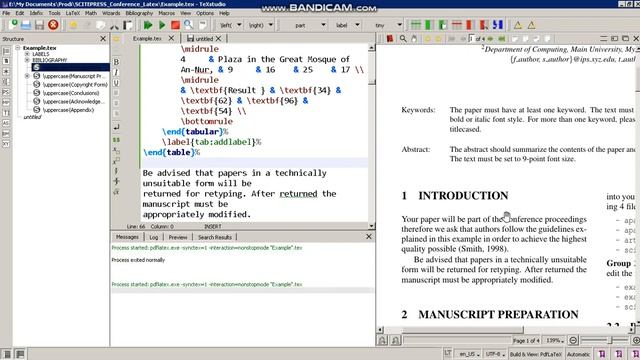Viewport: 640px width, 360px height.
Task: Click the Newline return-arrow icon
Action: tap(116, 127)
